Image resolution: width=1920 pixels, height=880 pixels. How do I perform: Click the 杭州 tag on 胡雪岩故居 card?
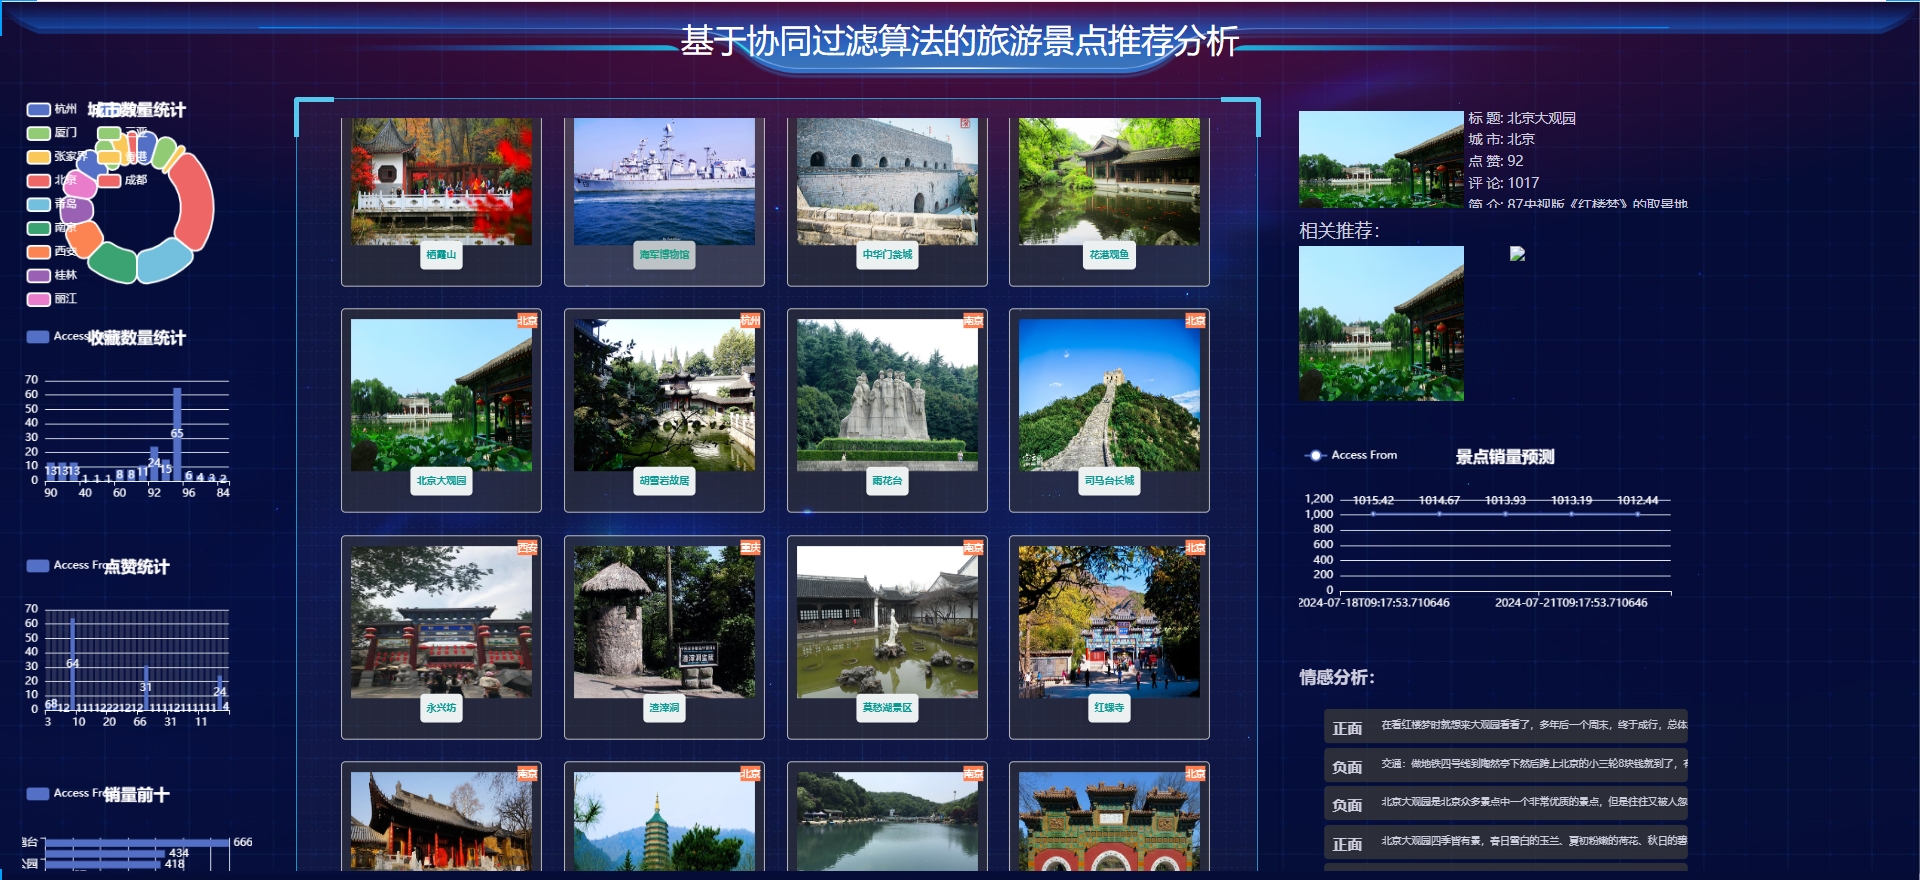750,321
